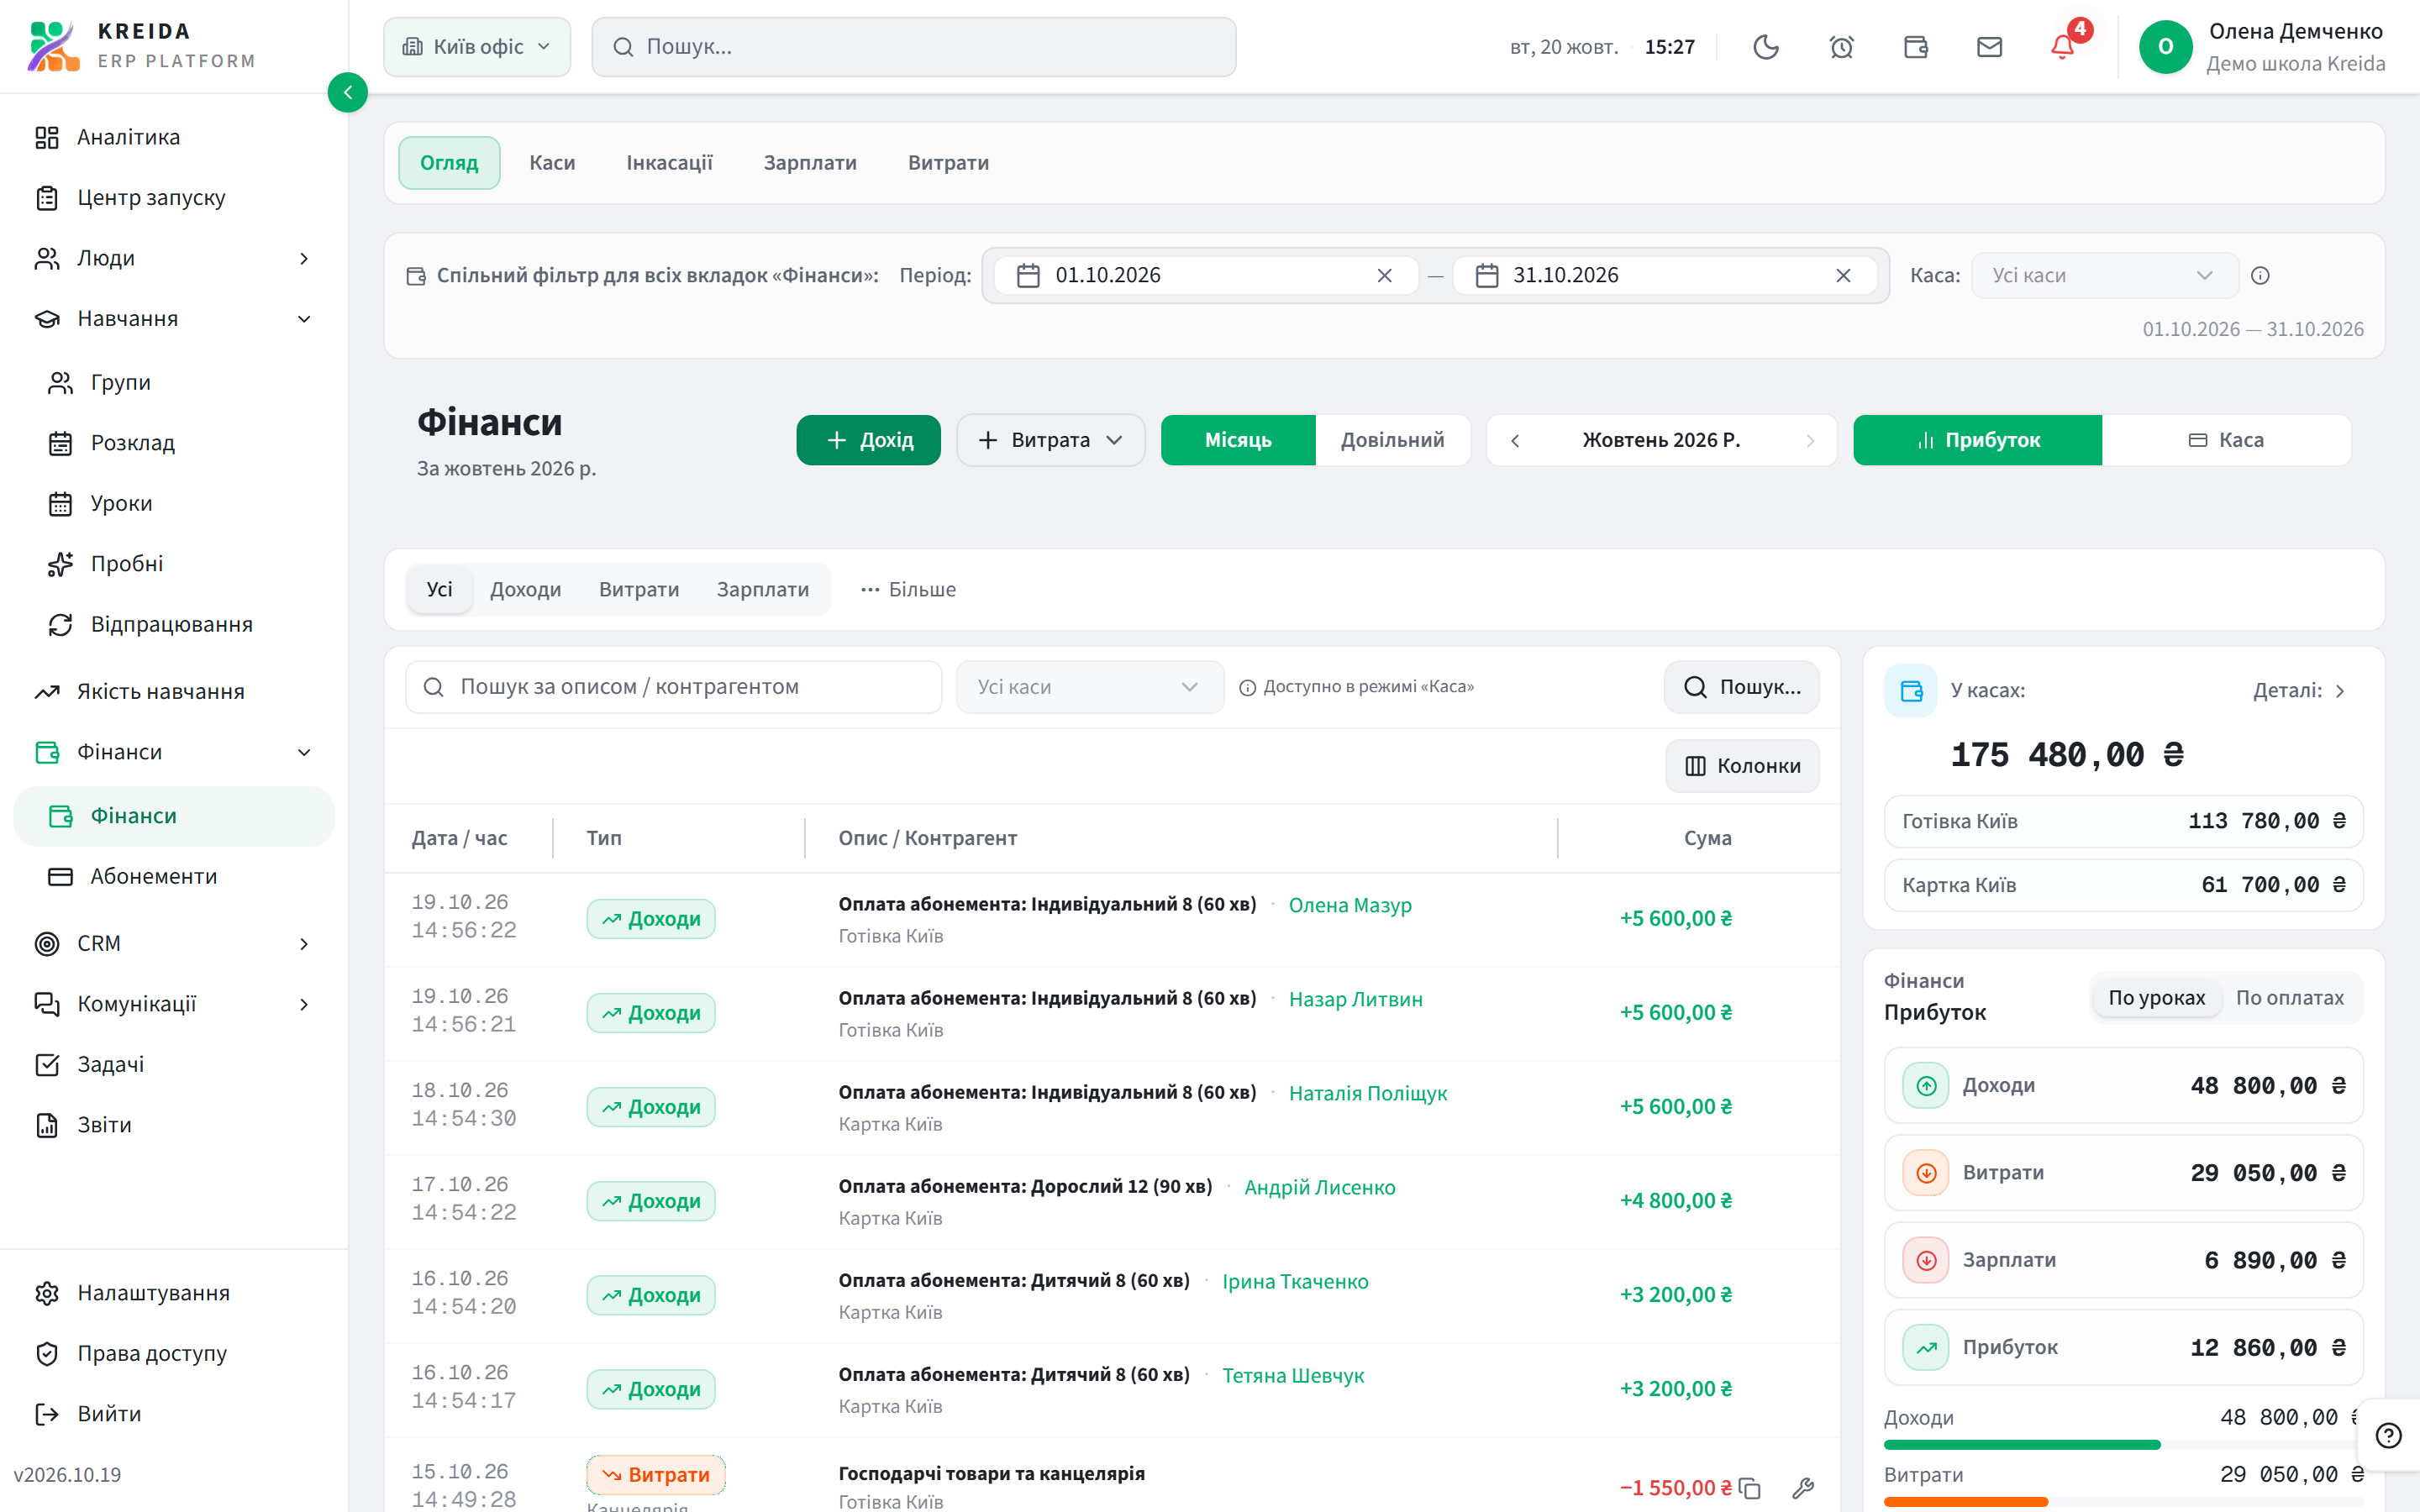Open Деталі of cash balances
This screenshot has width=2420, height=1512.
coord(2298,691)
